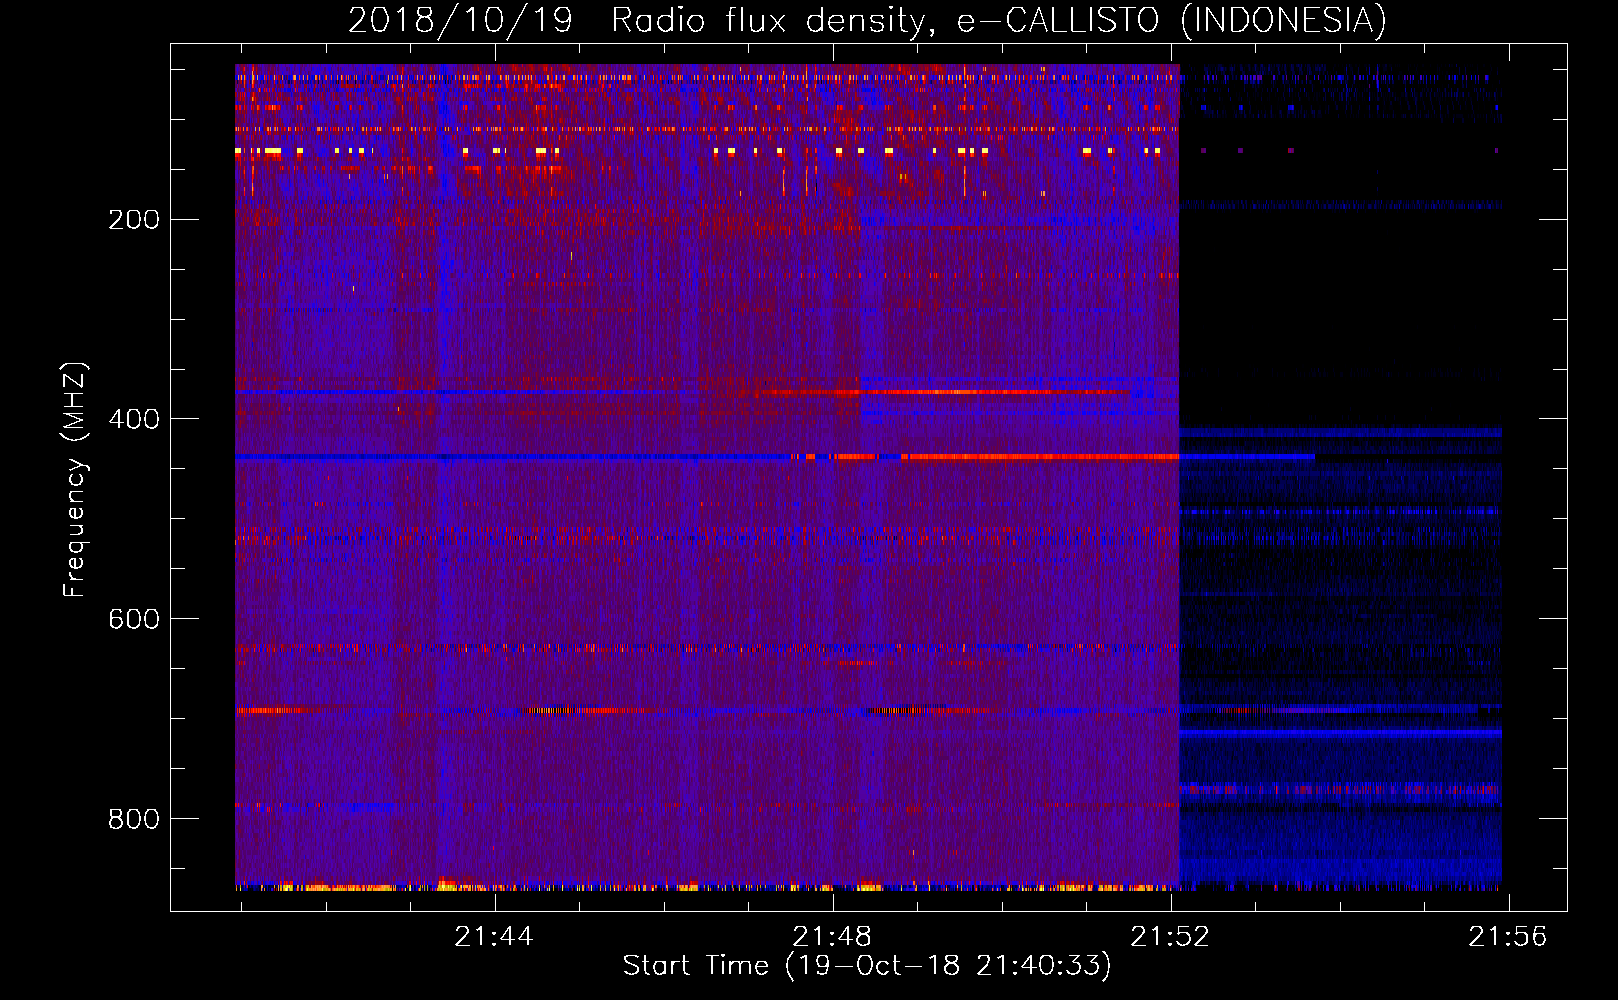
Task: Select the "2018/10/19" date in the title
Action: click(460, 21)
